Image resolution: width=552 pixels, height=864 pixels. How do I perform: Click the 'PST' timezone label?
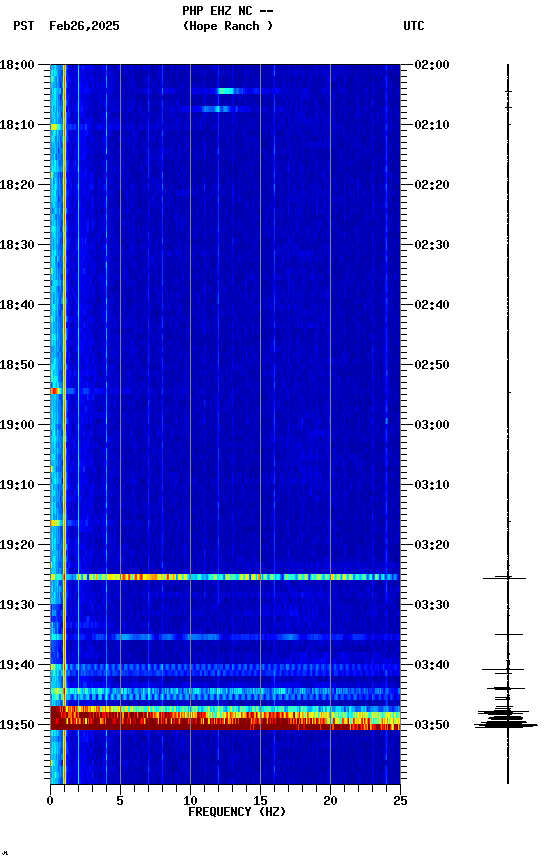pos(24,26)
